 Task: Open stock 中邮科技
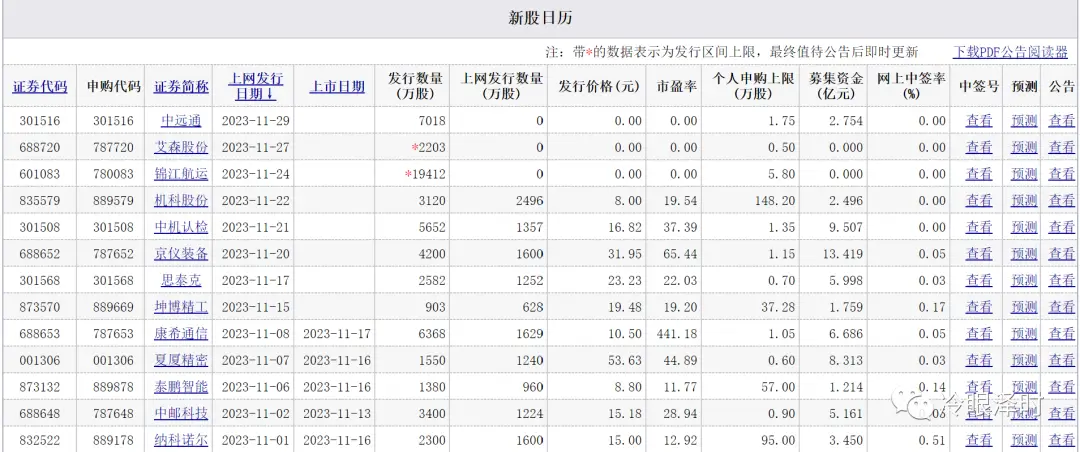[x=181, y=413]
